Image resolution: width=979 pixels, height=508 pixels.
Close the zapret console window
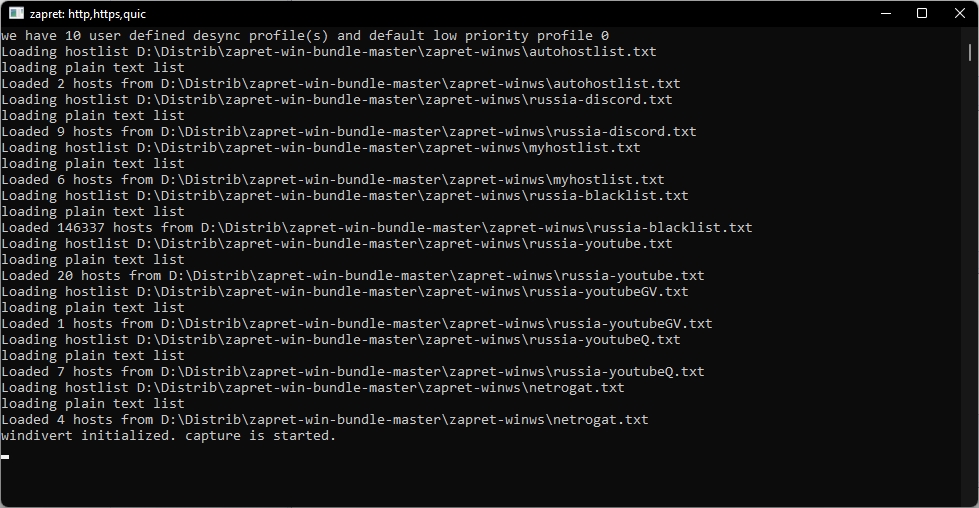coord(960,13)
